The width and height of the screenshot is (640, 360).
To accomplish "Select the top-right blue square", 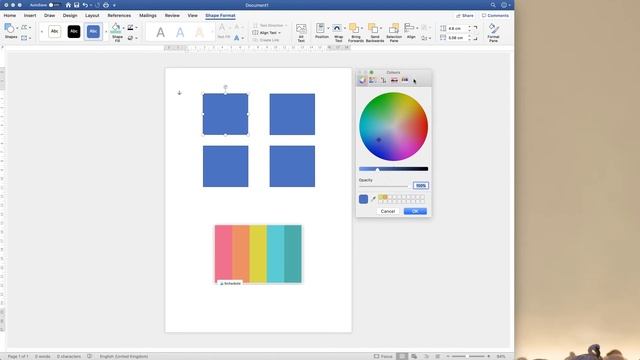I will click(292, 114).
